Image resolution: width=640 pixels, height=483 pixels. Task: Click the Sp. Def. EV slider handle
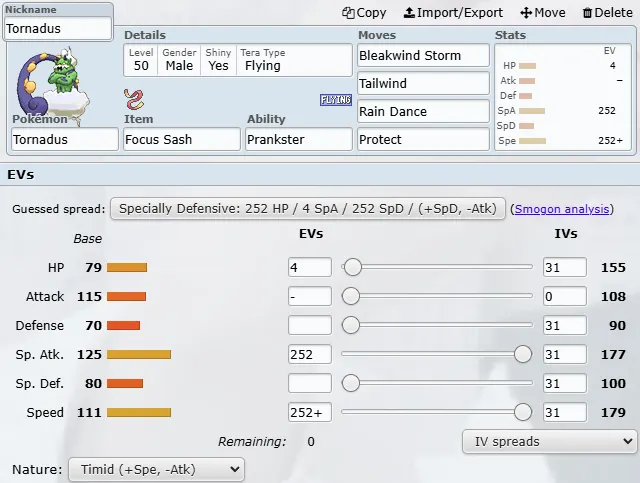[x=351, y=383]
